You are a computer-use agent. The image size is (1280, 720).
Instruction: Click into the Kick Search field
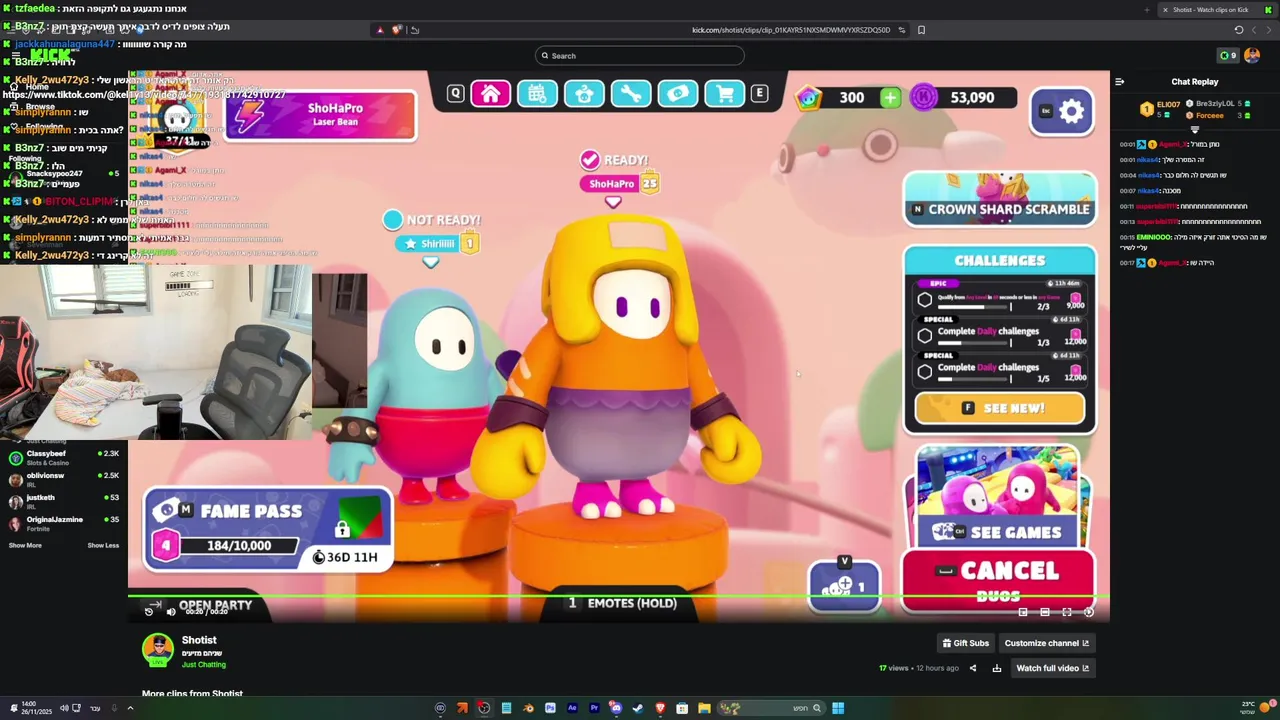point(640,56)
